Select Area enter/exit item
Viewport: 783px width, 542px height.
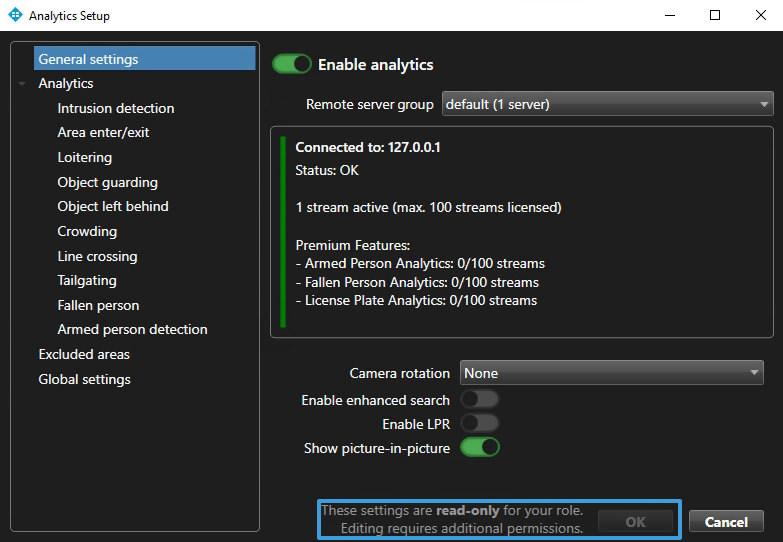[x=103, y=132]
